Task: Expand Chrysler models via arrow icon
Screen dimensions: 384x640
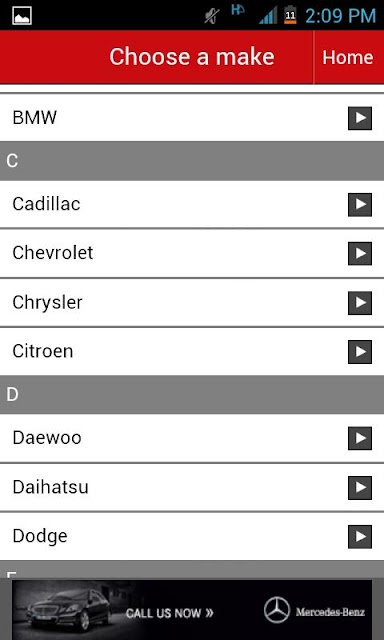Action: [360, 303]
